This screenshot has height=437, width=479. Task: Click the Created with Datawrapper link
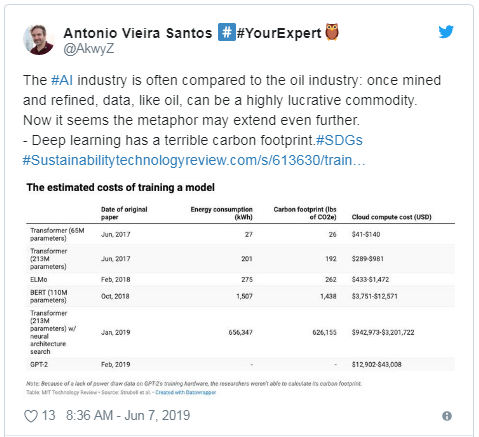186,392
